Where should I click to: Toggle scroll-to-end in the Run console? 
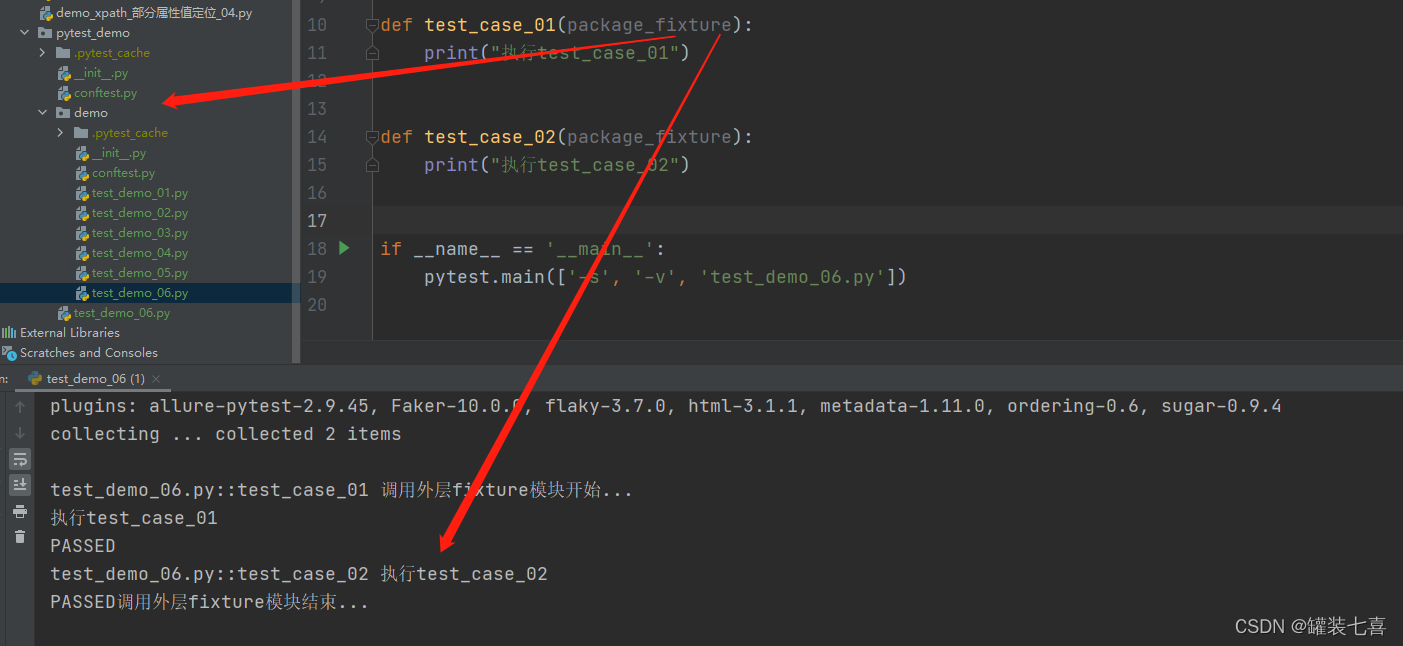coord(20,485)
